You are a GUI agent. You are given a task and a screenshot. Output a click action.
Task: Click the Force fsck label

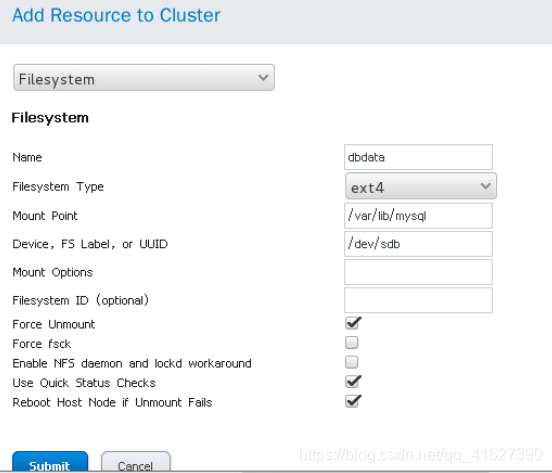[x=42, y=343]
